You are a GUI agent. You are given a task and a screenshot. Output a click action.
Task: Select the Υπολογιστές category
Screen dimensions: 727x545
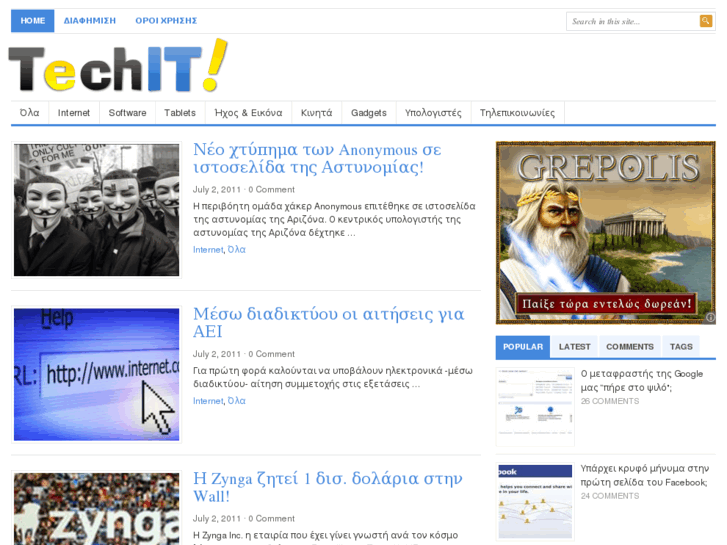(x=433, y=113)
